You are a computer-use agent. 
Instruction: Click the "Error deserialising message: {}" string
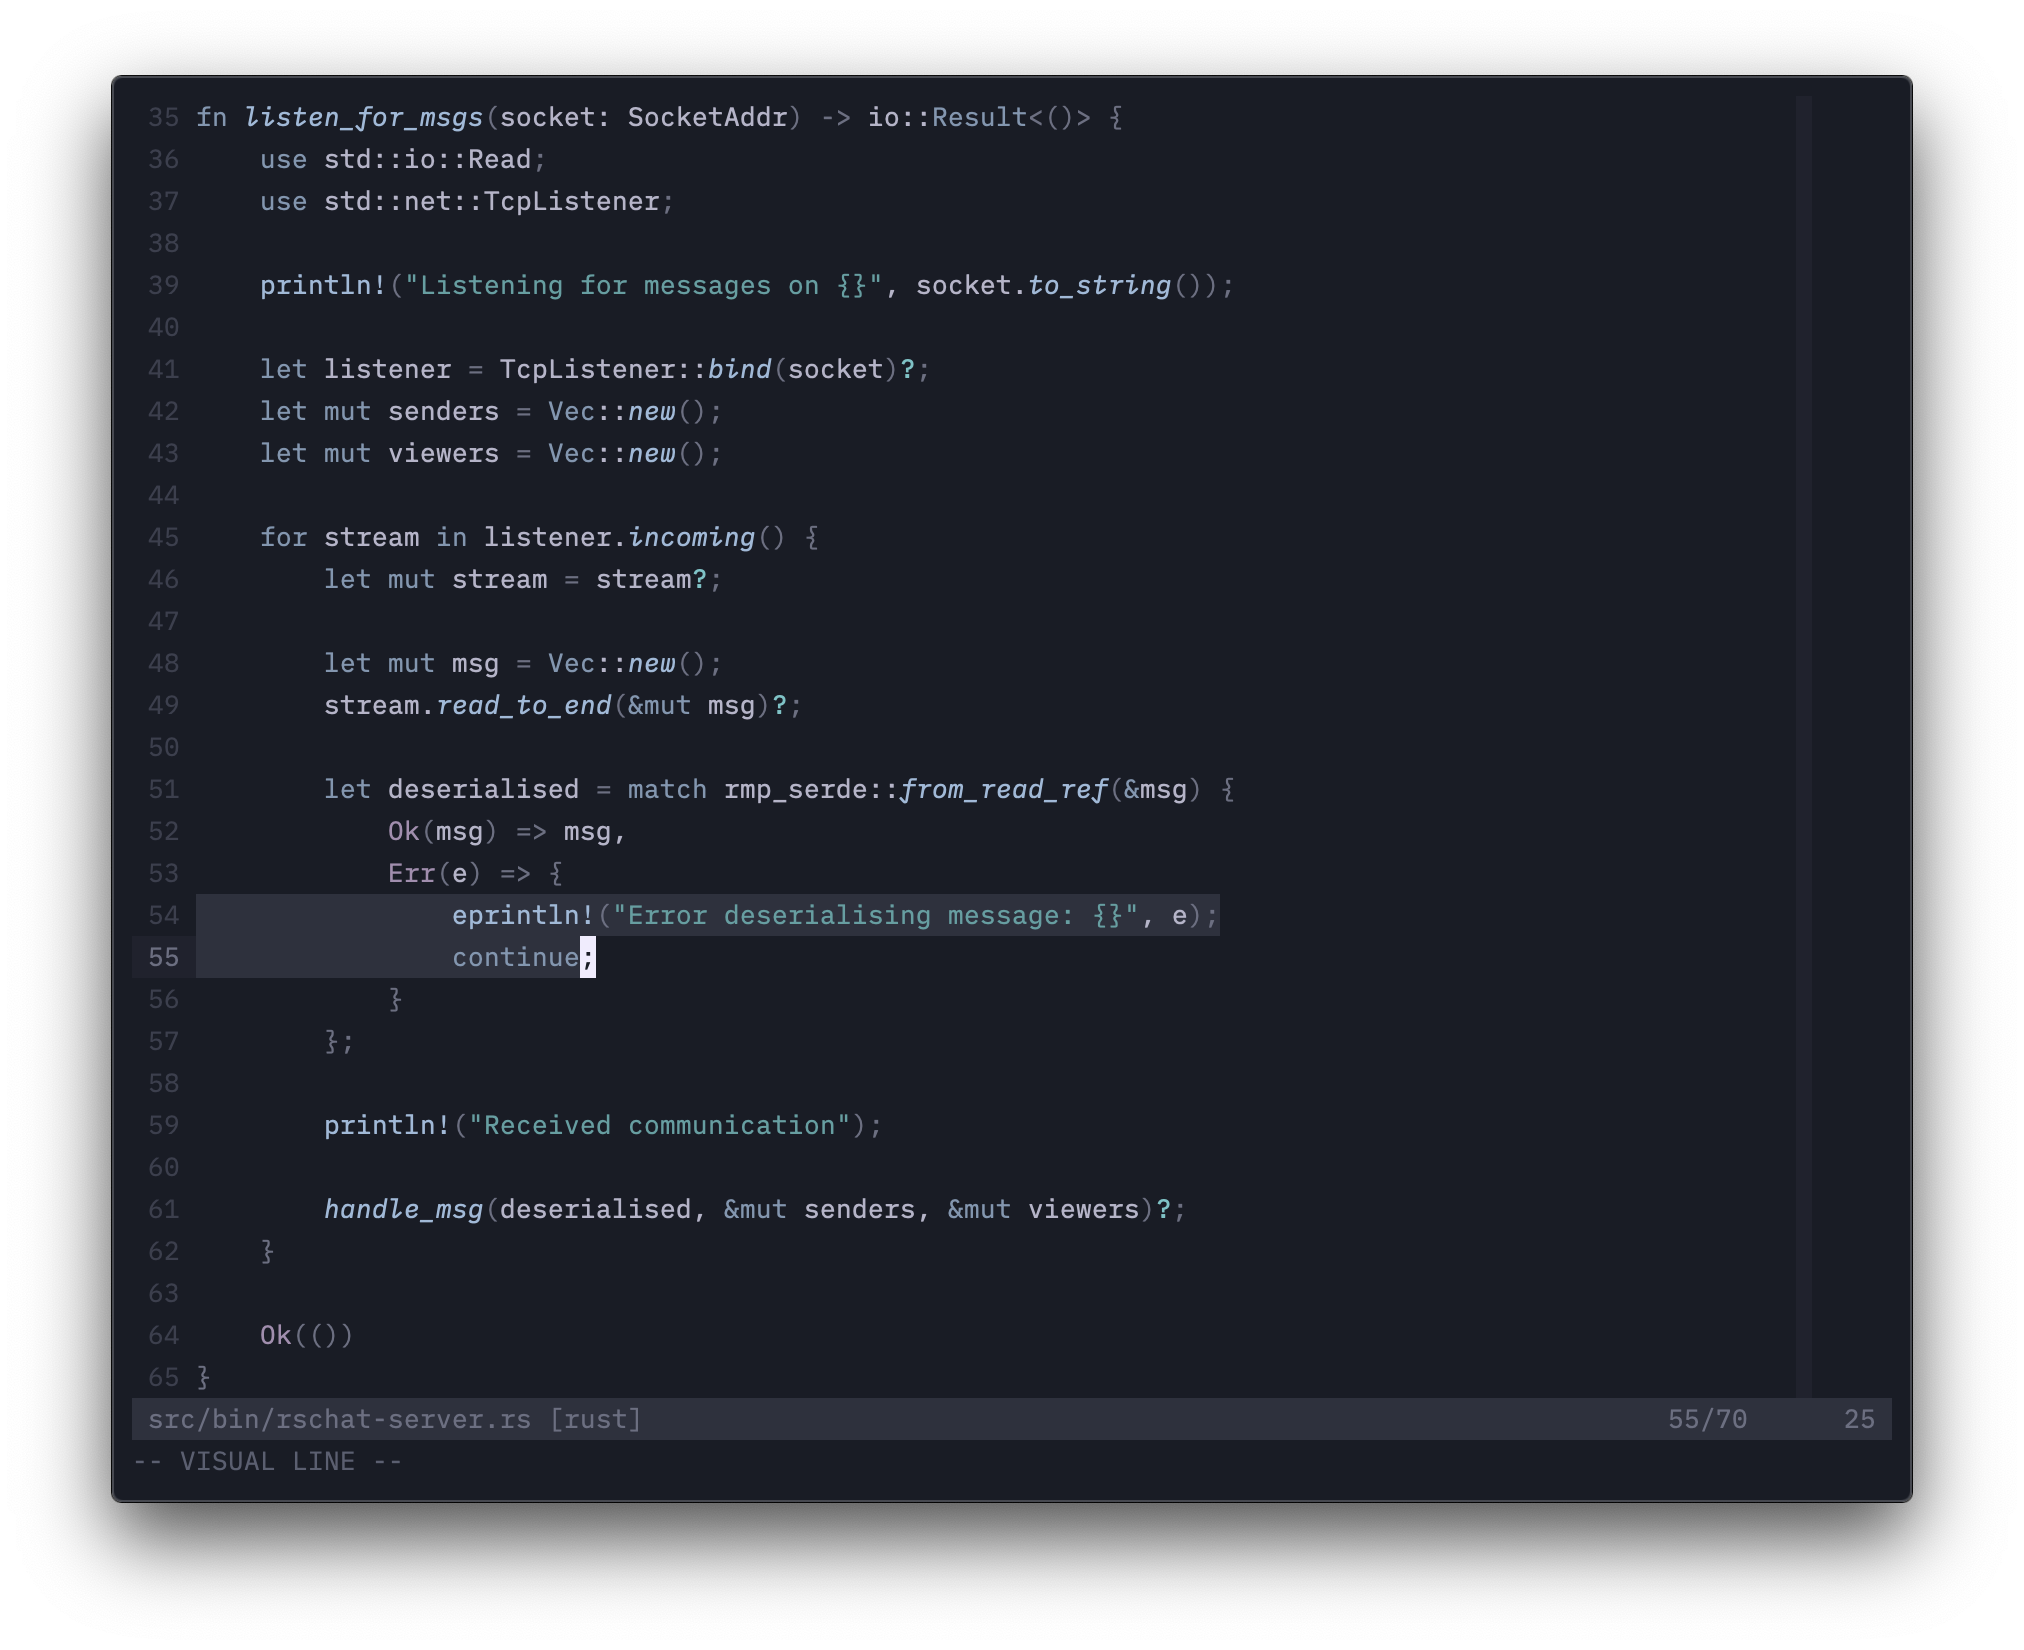click(875, 916)
